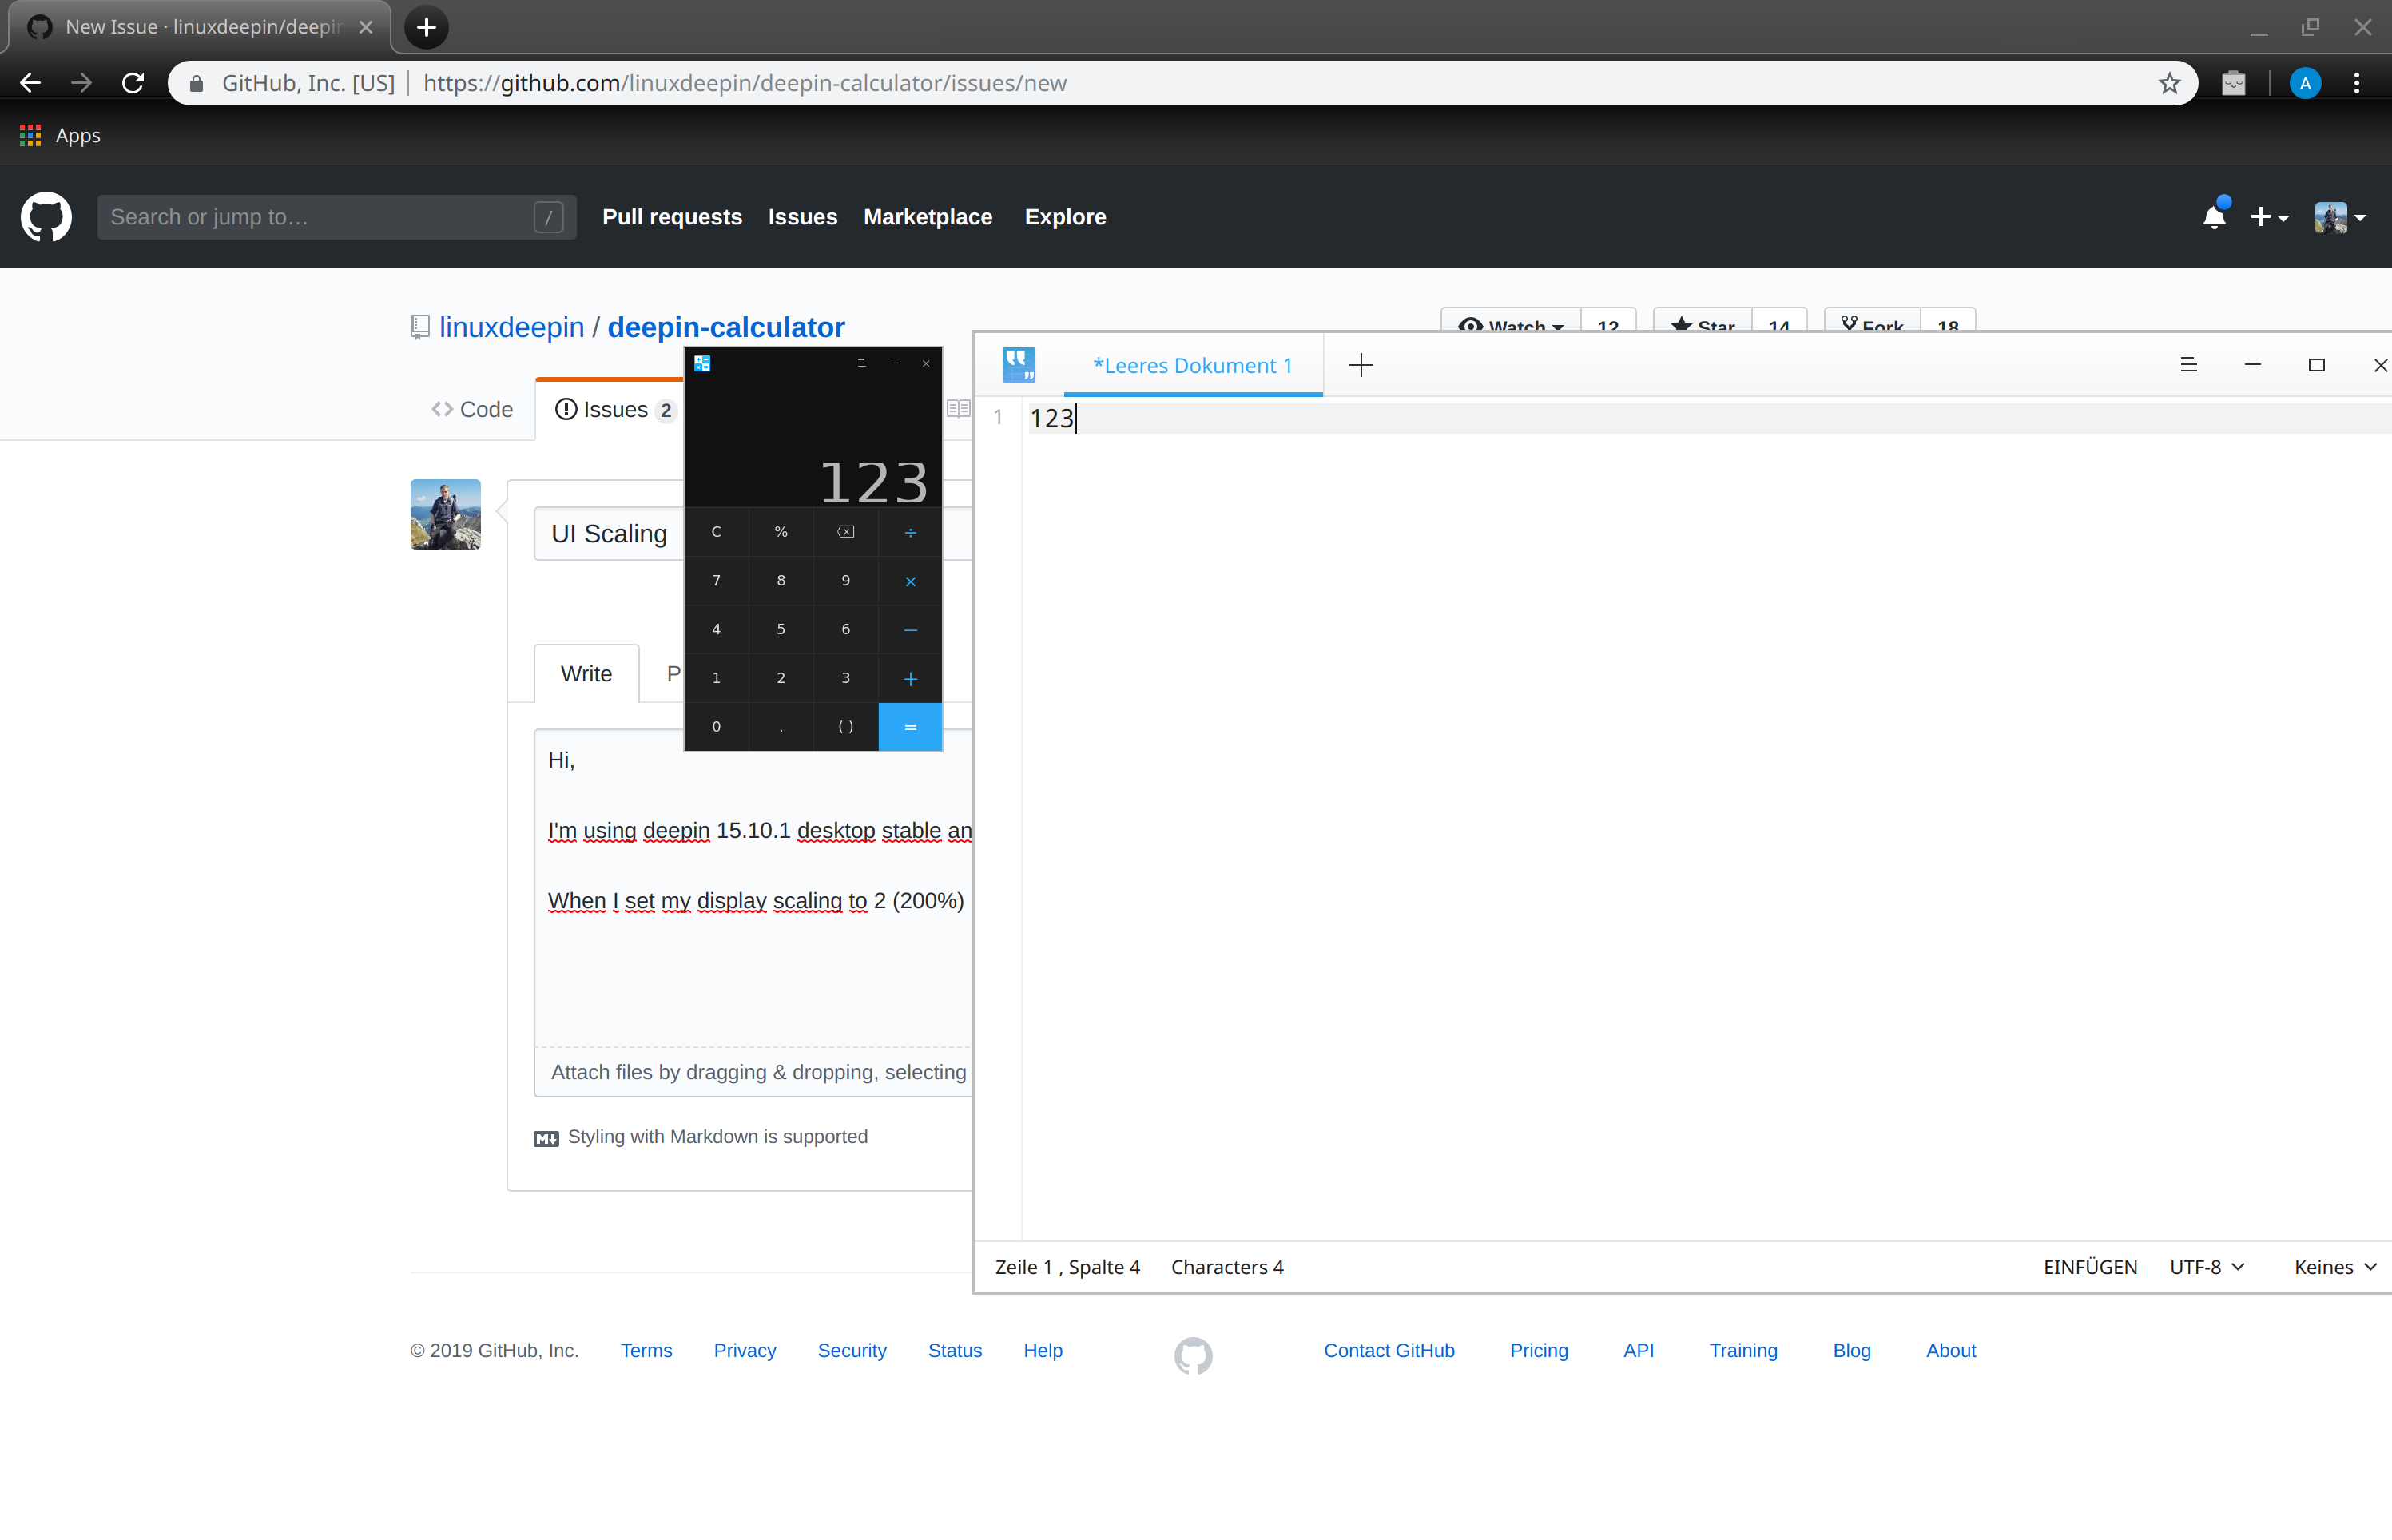Open the text editor's hamburger menu

(x=2189, y=364)
